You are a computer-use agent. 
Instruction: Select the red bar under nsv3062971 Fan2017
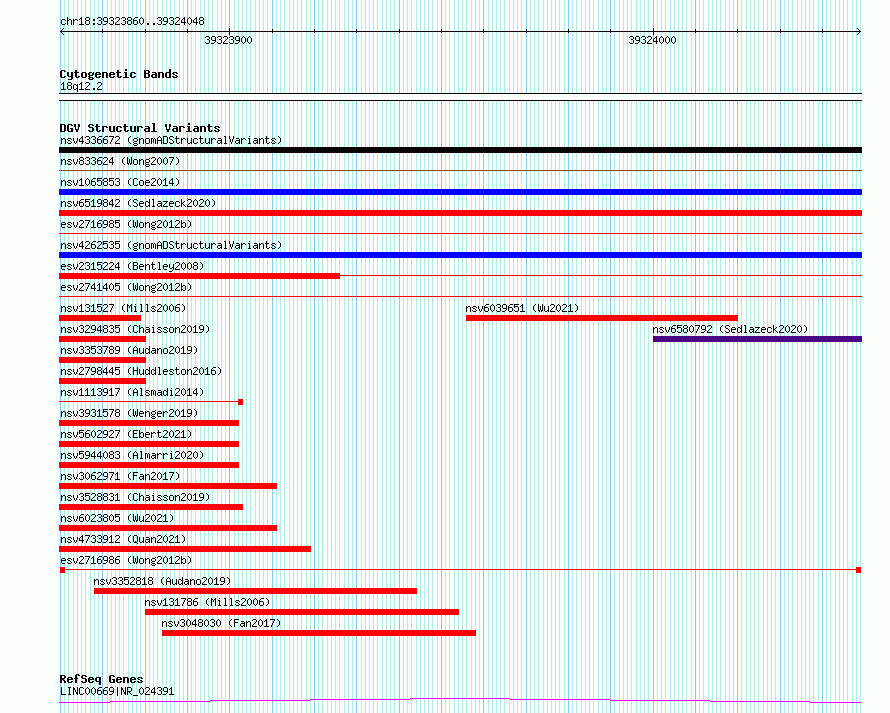(x=168, y=486)
